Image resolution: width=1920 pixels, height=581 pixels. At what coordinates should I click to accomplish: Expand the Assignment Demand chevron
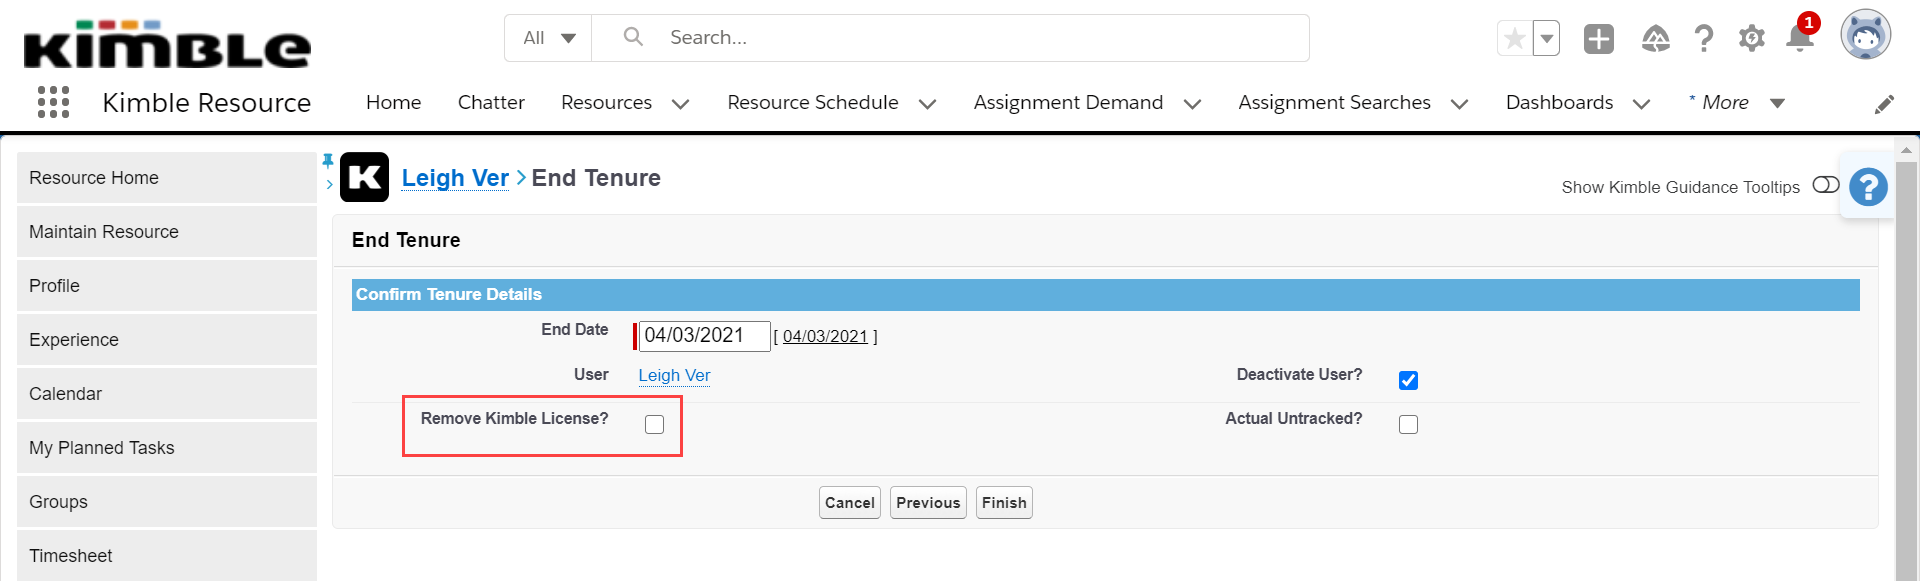point(1192,104)
